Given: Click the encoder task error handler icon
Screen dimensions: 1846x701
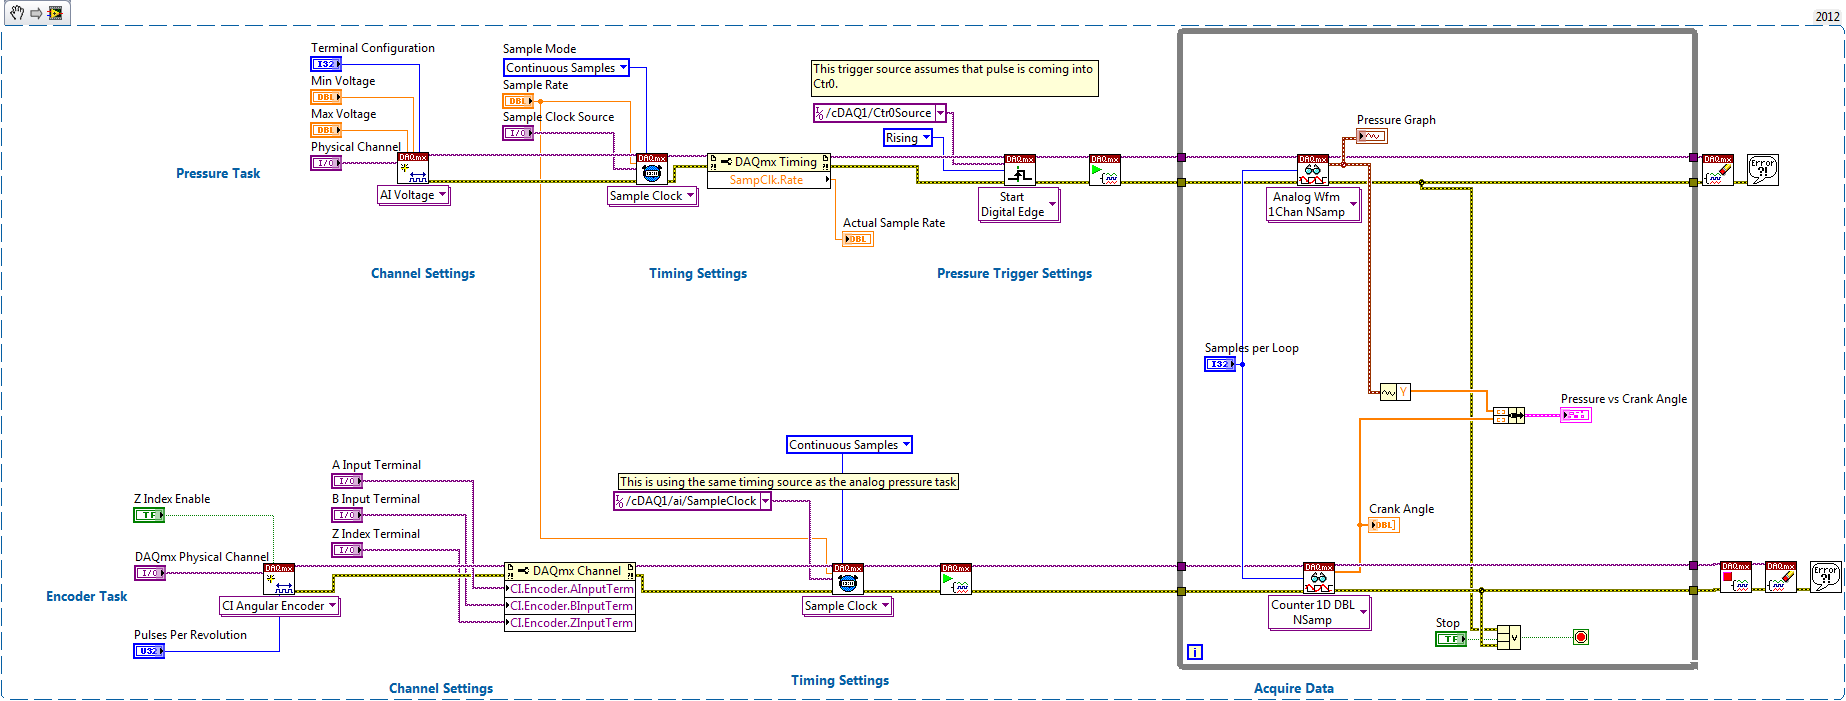Looking at the screenshot, I should (x=1826, y=577).
